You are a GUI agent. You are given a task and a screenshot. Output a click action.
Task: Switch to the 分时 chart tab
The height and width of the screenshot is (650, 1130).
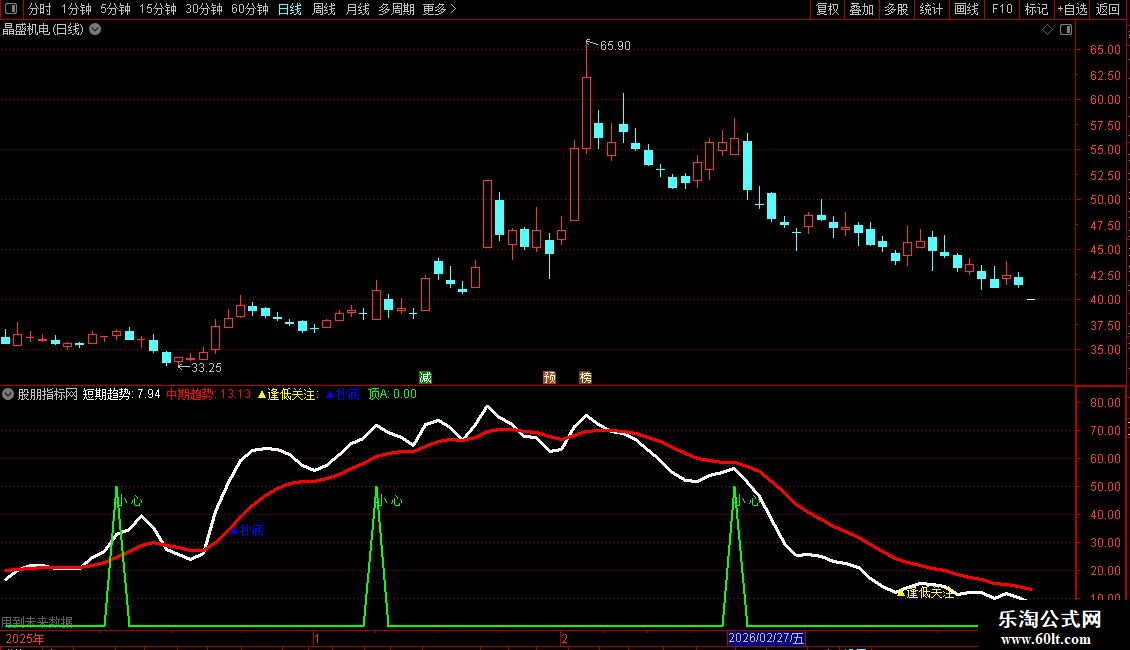[x=39, y=10]
